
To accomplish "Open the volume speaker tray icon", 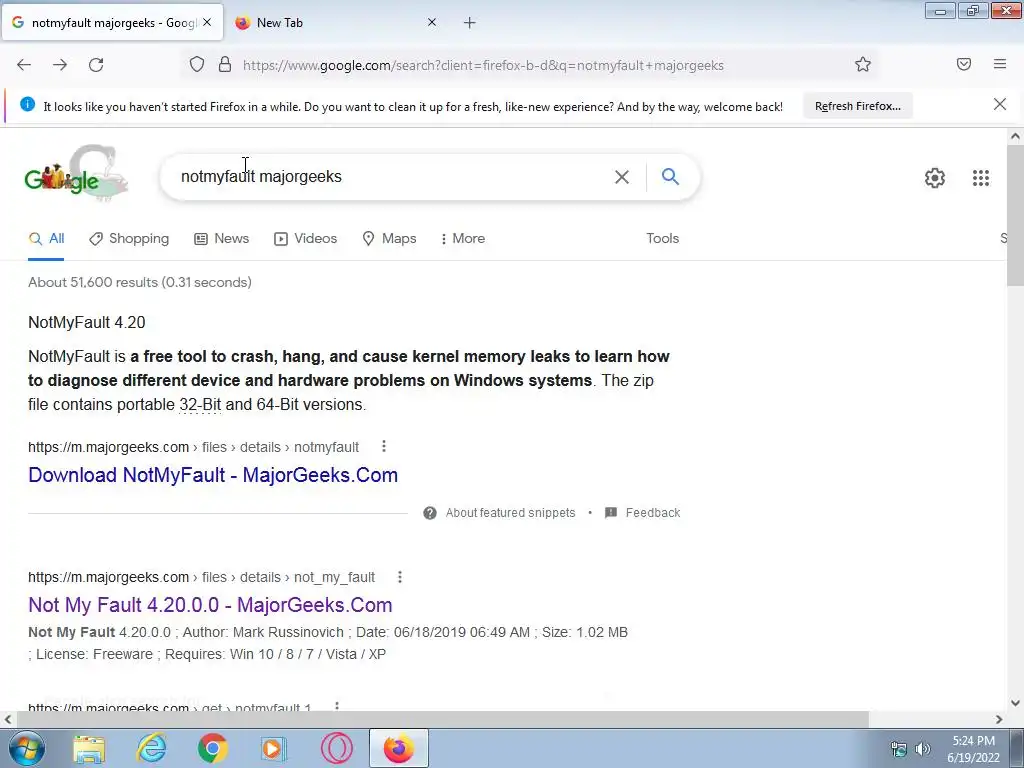I will pos(922,749).
